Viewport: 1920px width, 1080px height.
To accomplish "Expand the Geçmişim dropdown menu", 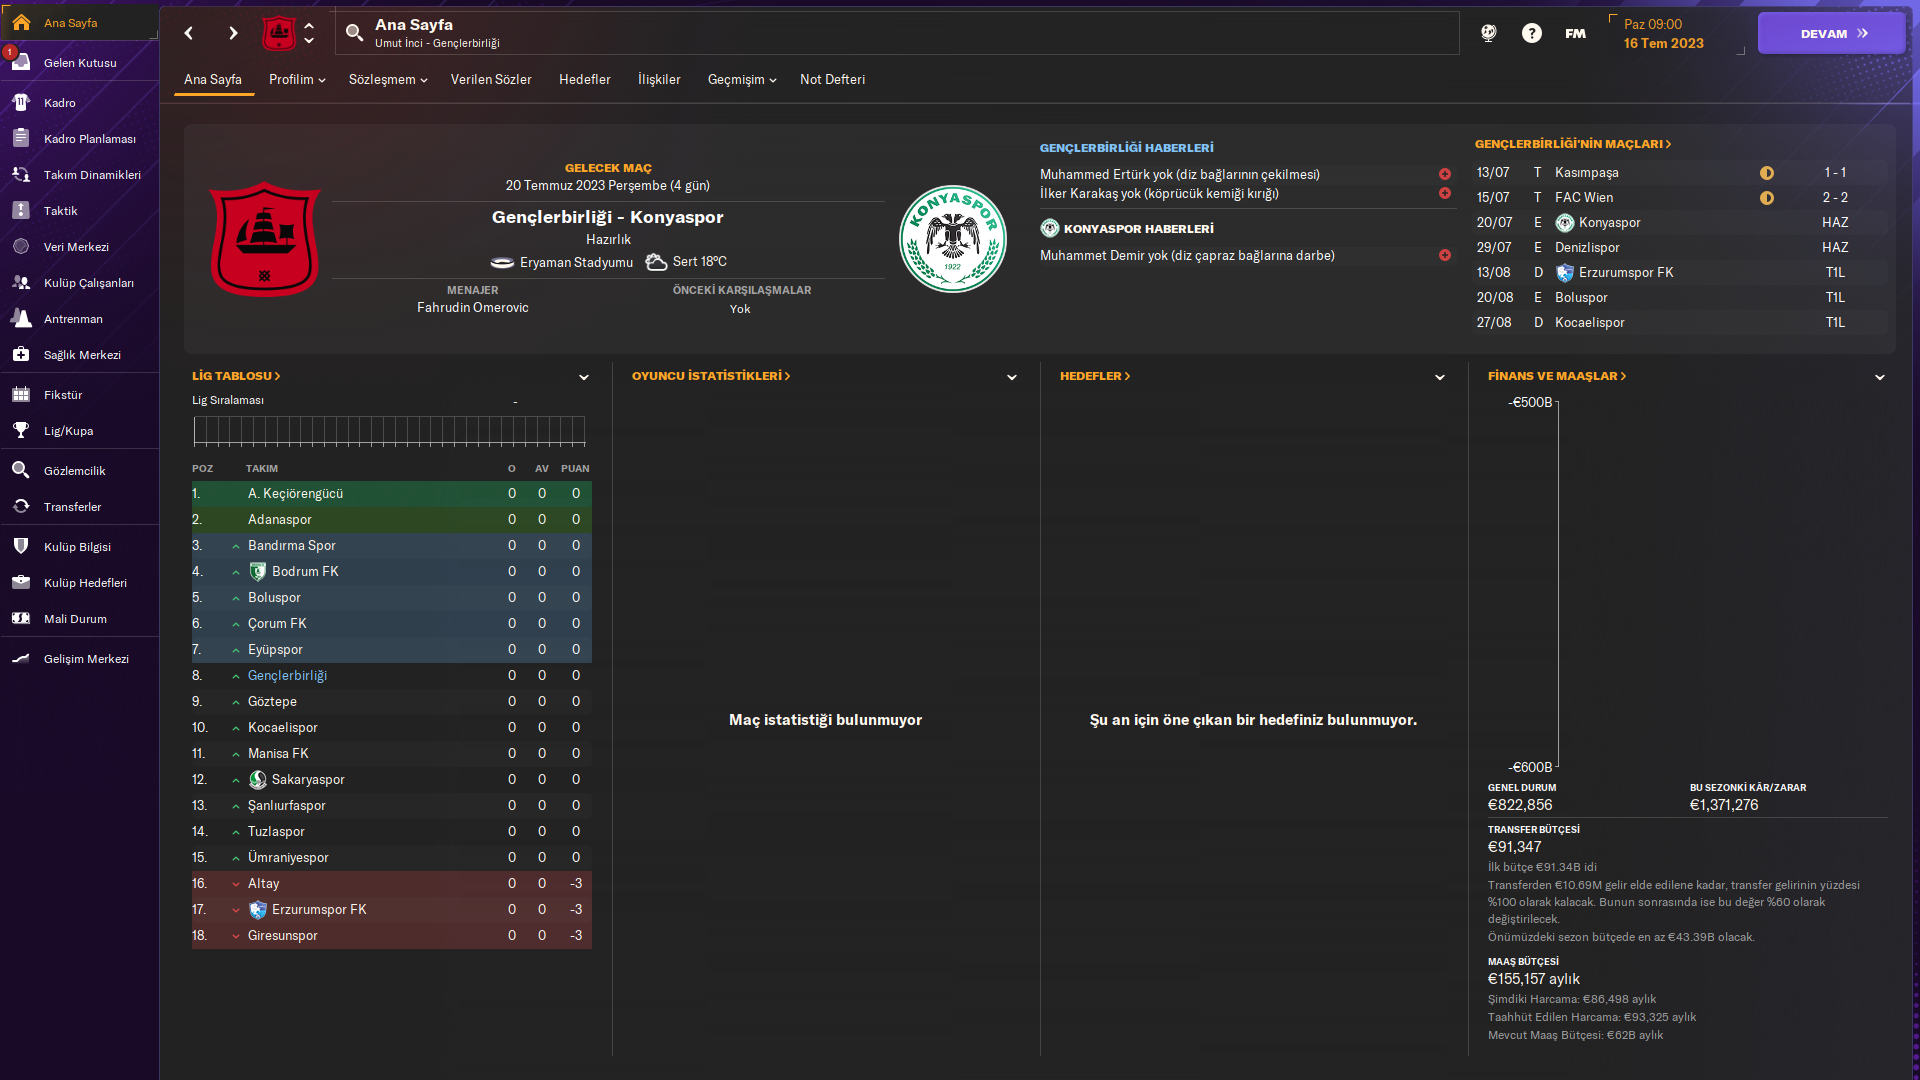I will (x=742, y=79).
